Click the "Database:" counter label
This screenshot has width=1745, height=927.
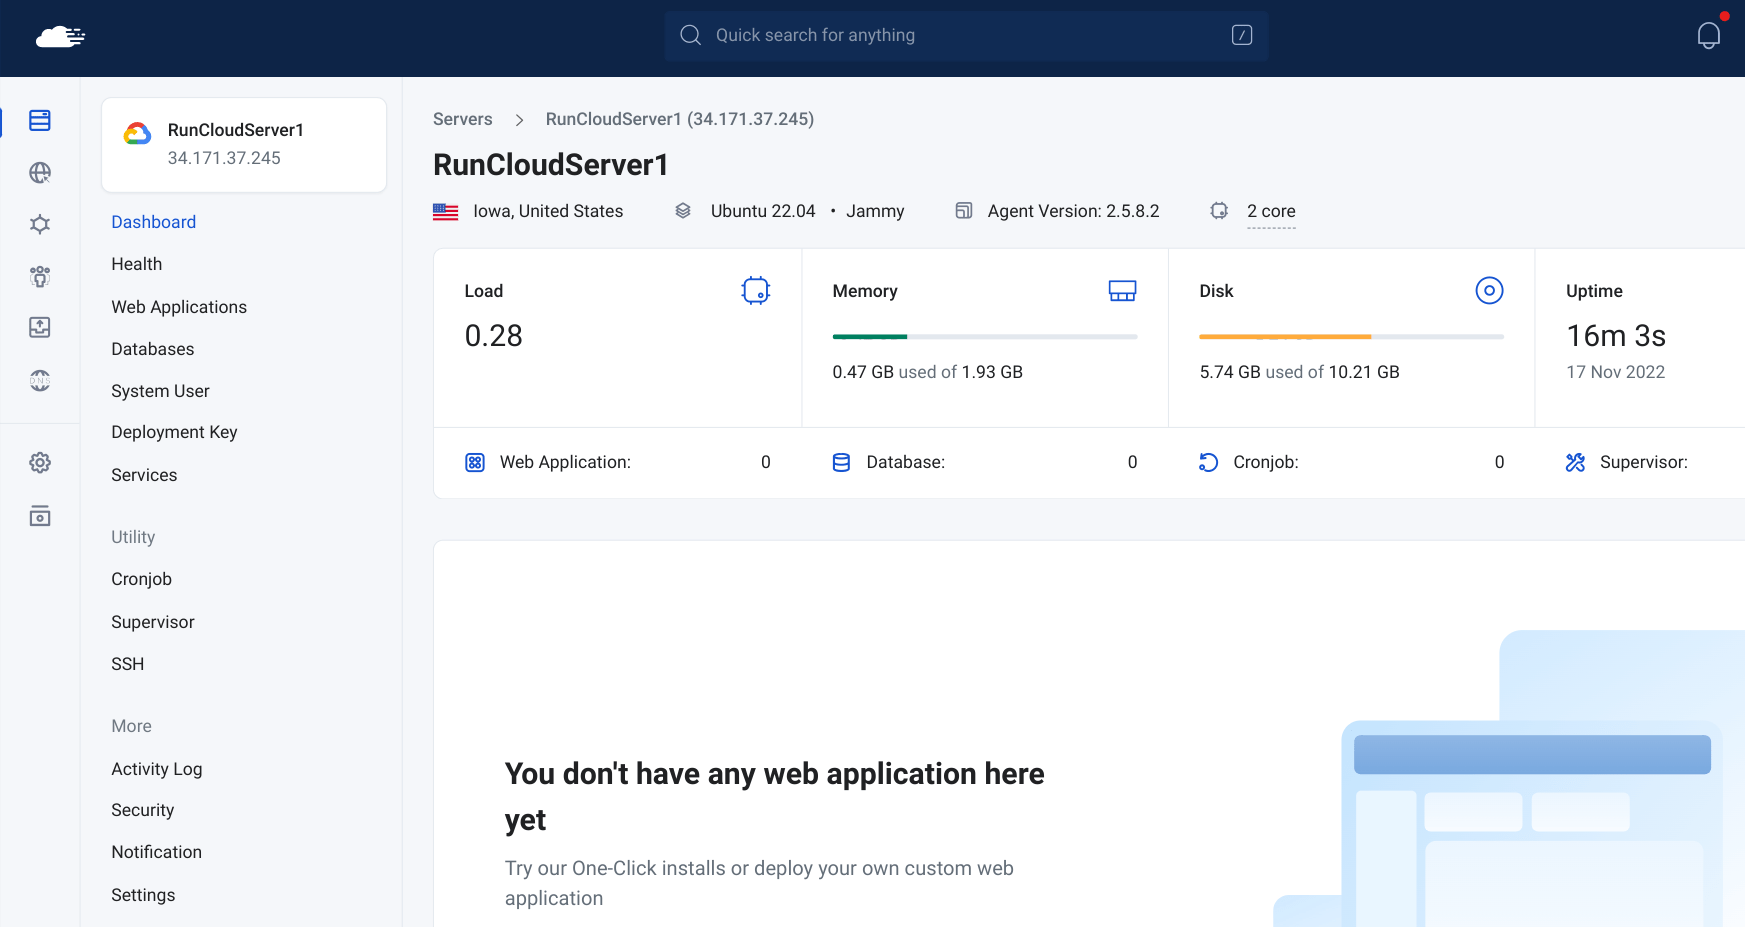906,462
